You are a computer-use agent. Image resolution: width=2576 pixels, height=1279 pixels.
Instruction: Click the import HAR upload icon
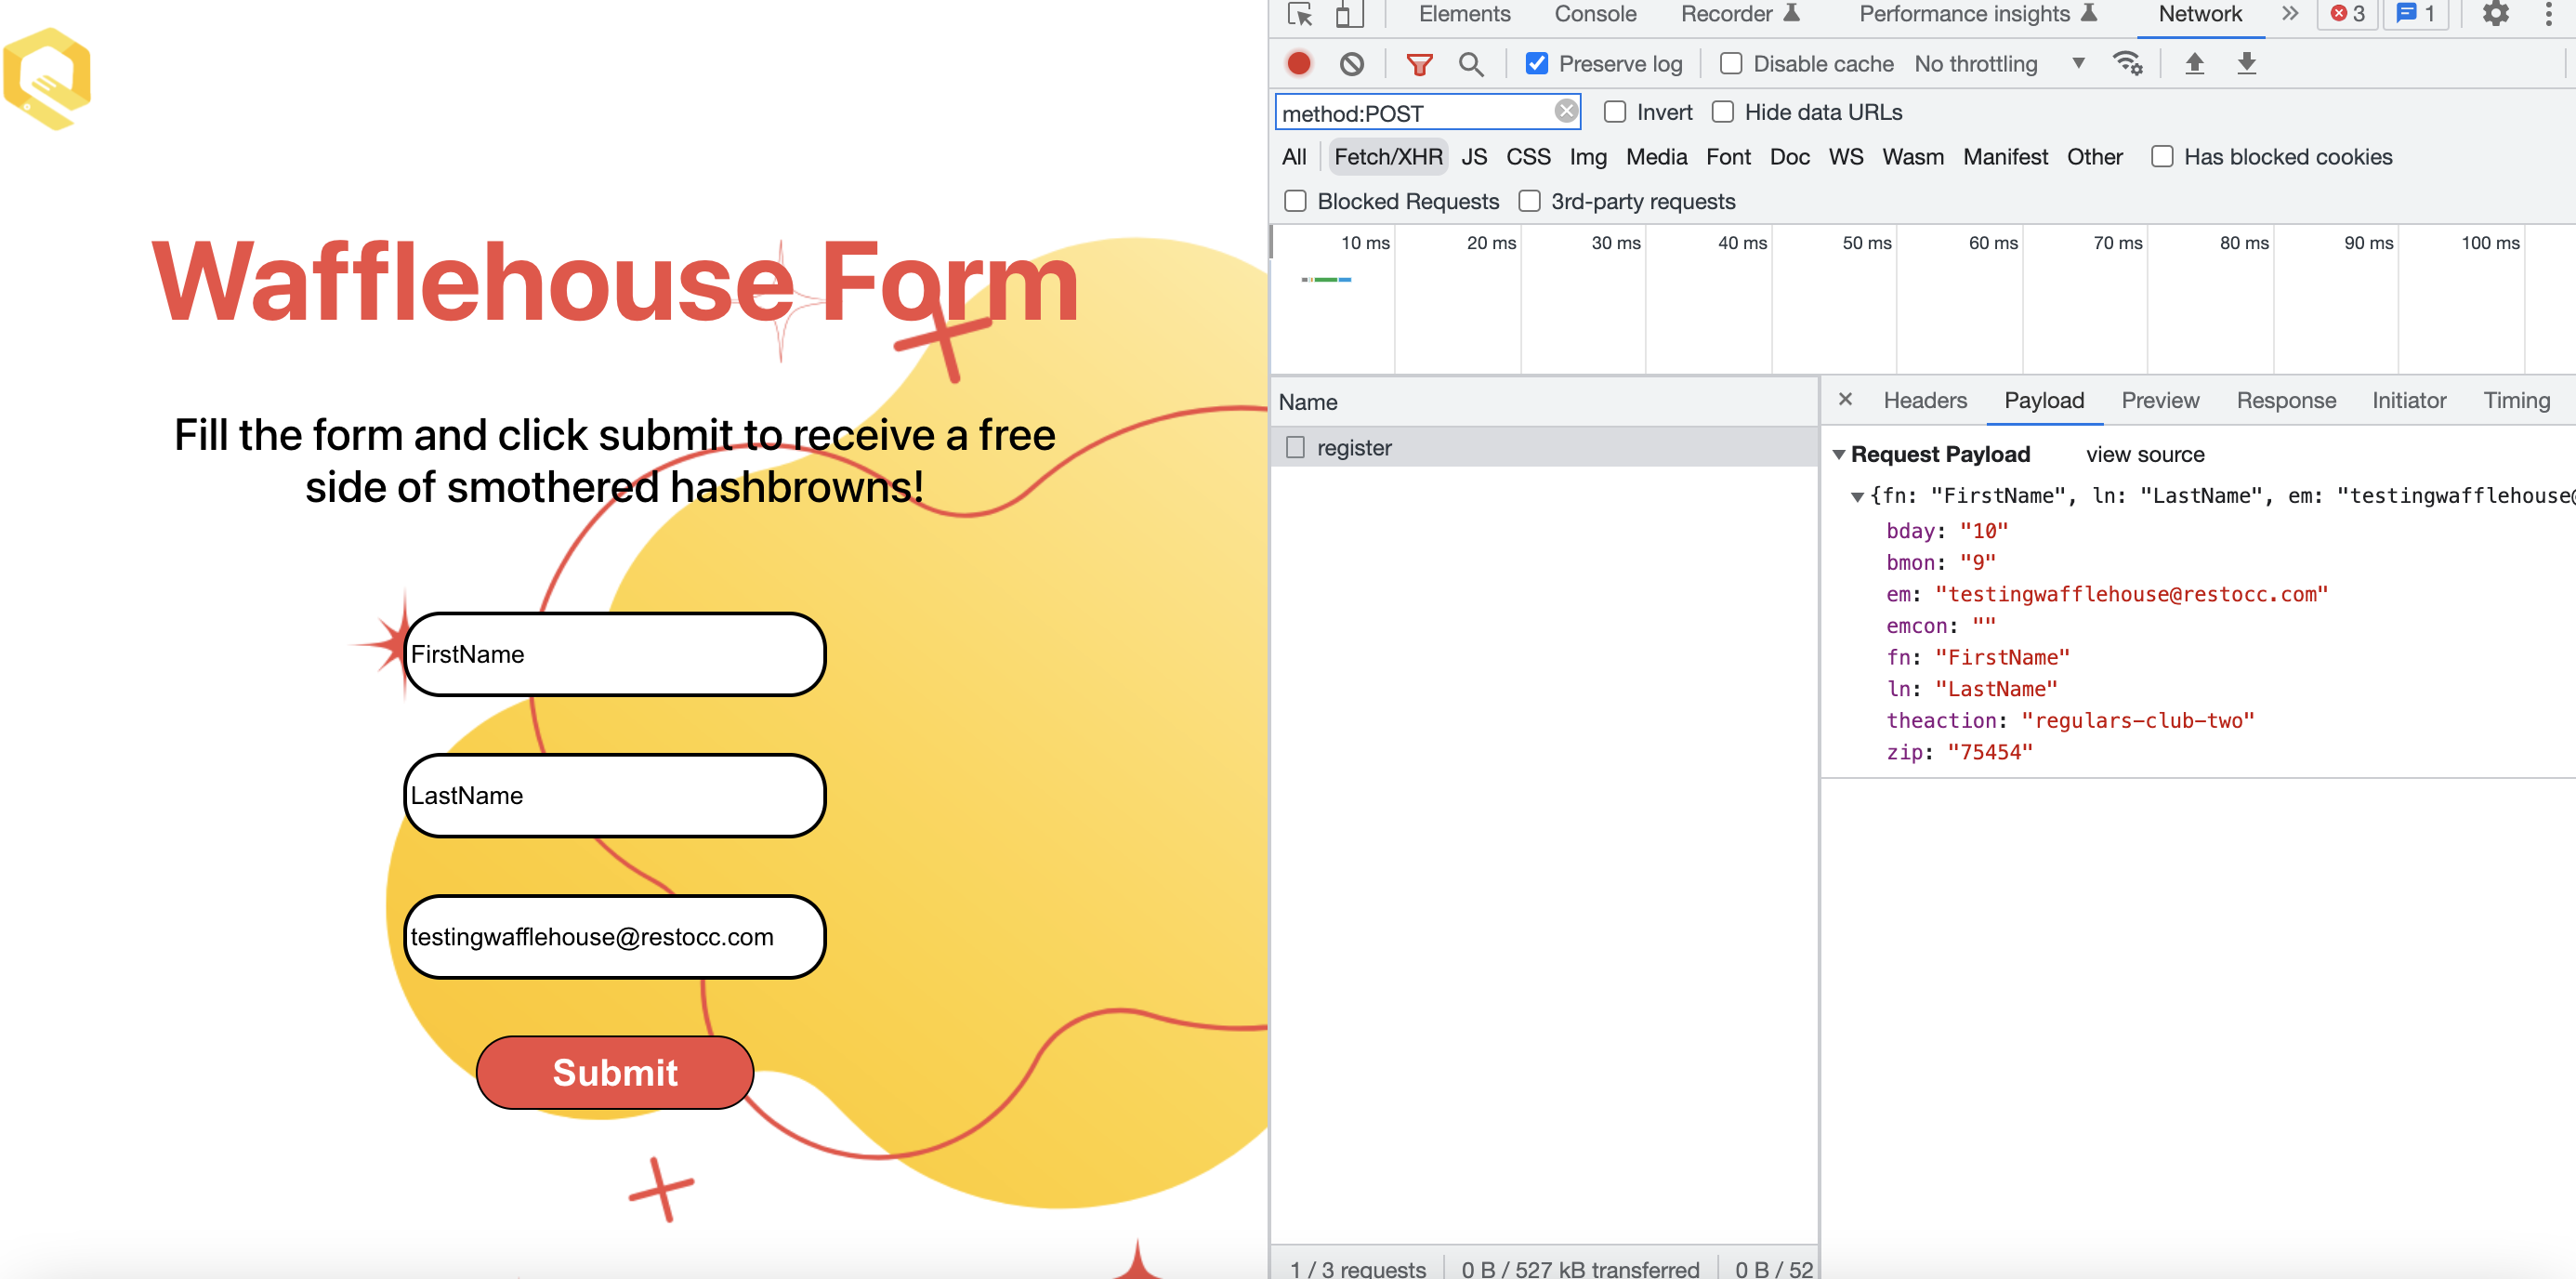(x=2194, y=64)
